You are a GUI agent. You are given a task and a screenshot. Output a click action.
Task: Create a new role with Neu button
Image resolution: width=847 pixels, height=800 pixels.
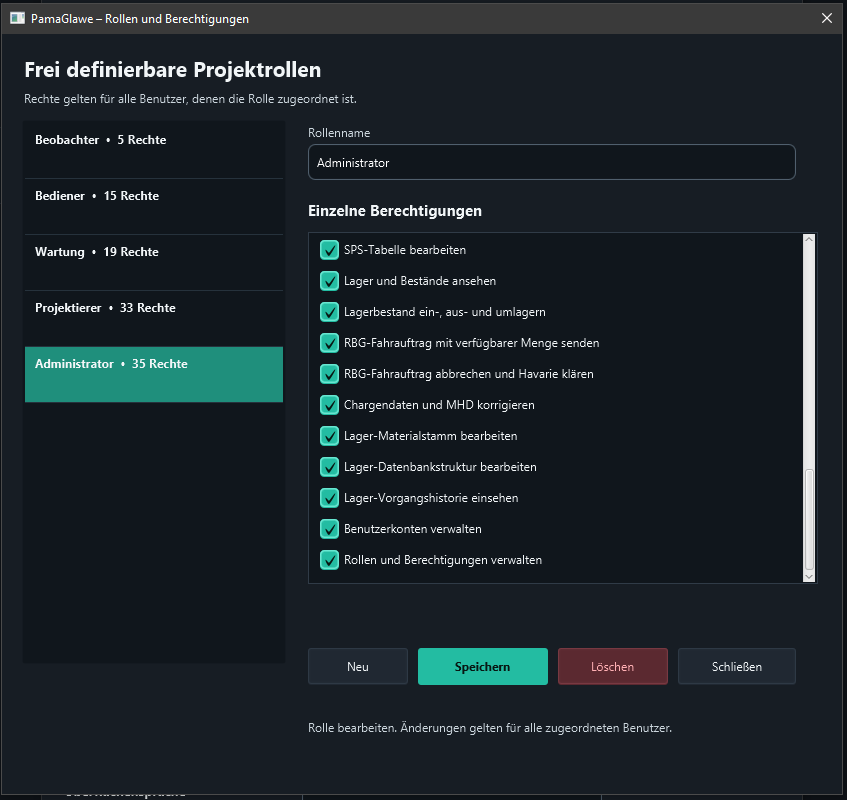click(x=358, y=667)
